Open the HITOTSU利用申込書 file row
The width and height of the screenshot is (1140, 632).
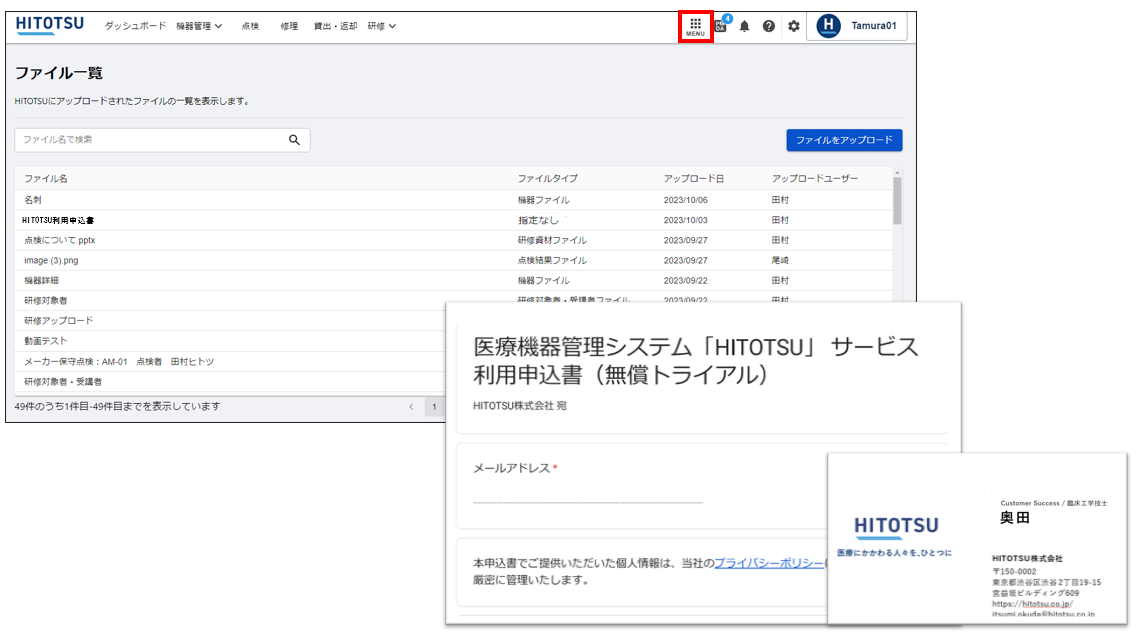tap(453, 220)
